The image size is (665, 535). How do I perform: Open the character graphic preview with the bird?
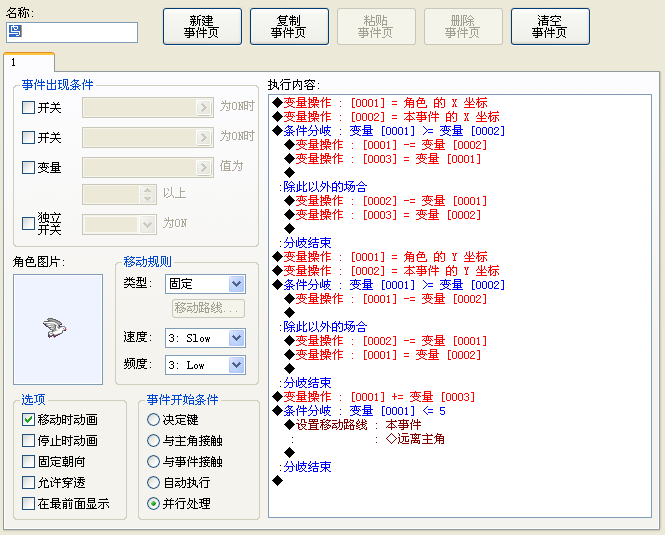point(58,329)
